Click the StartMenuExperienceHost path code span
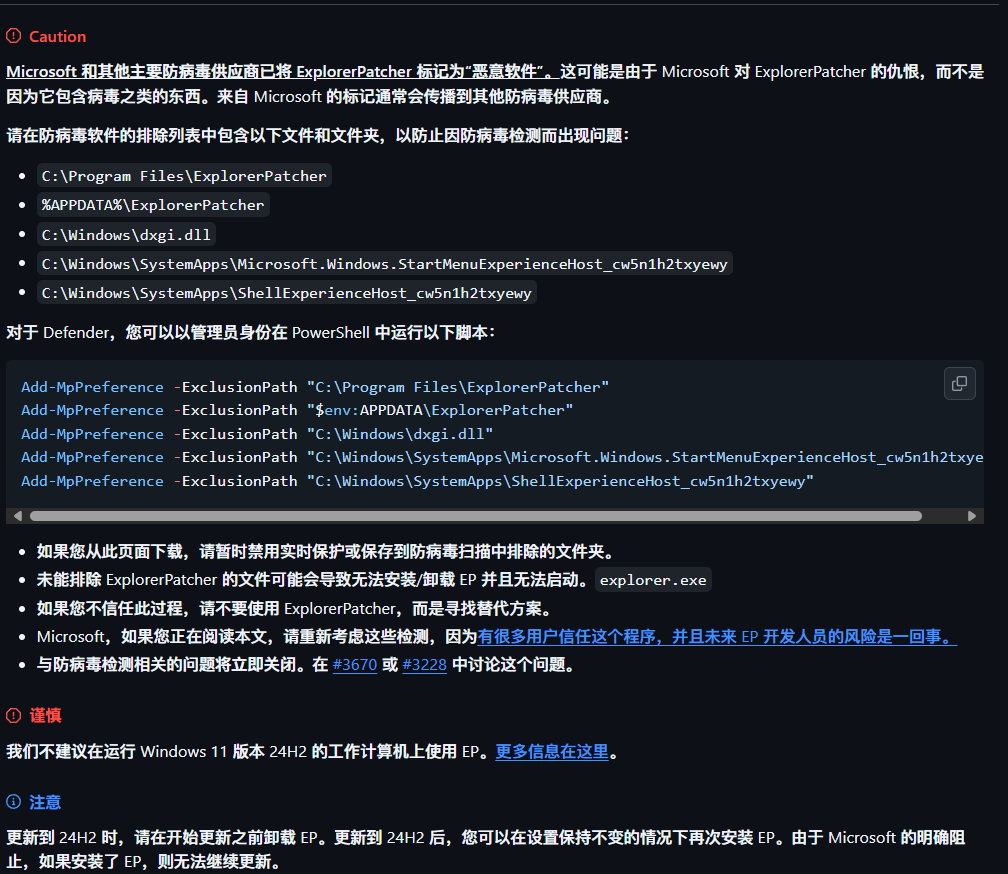Image resolution: width=1008 pixels, height=874 pixels. 384,263
